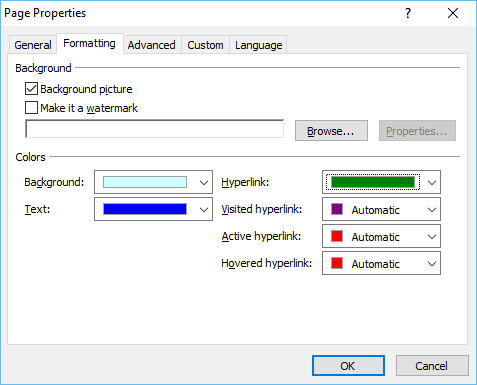Open the Visited hyperlink dropdown arrow
477x385 pixels.
click(432, 209)
